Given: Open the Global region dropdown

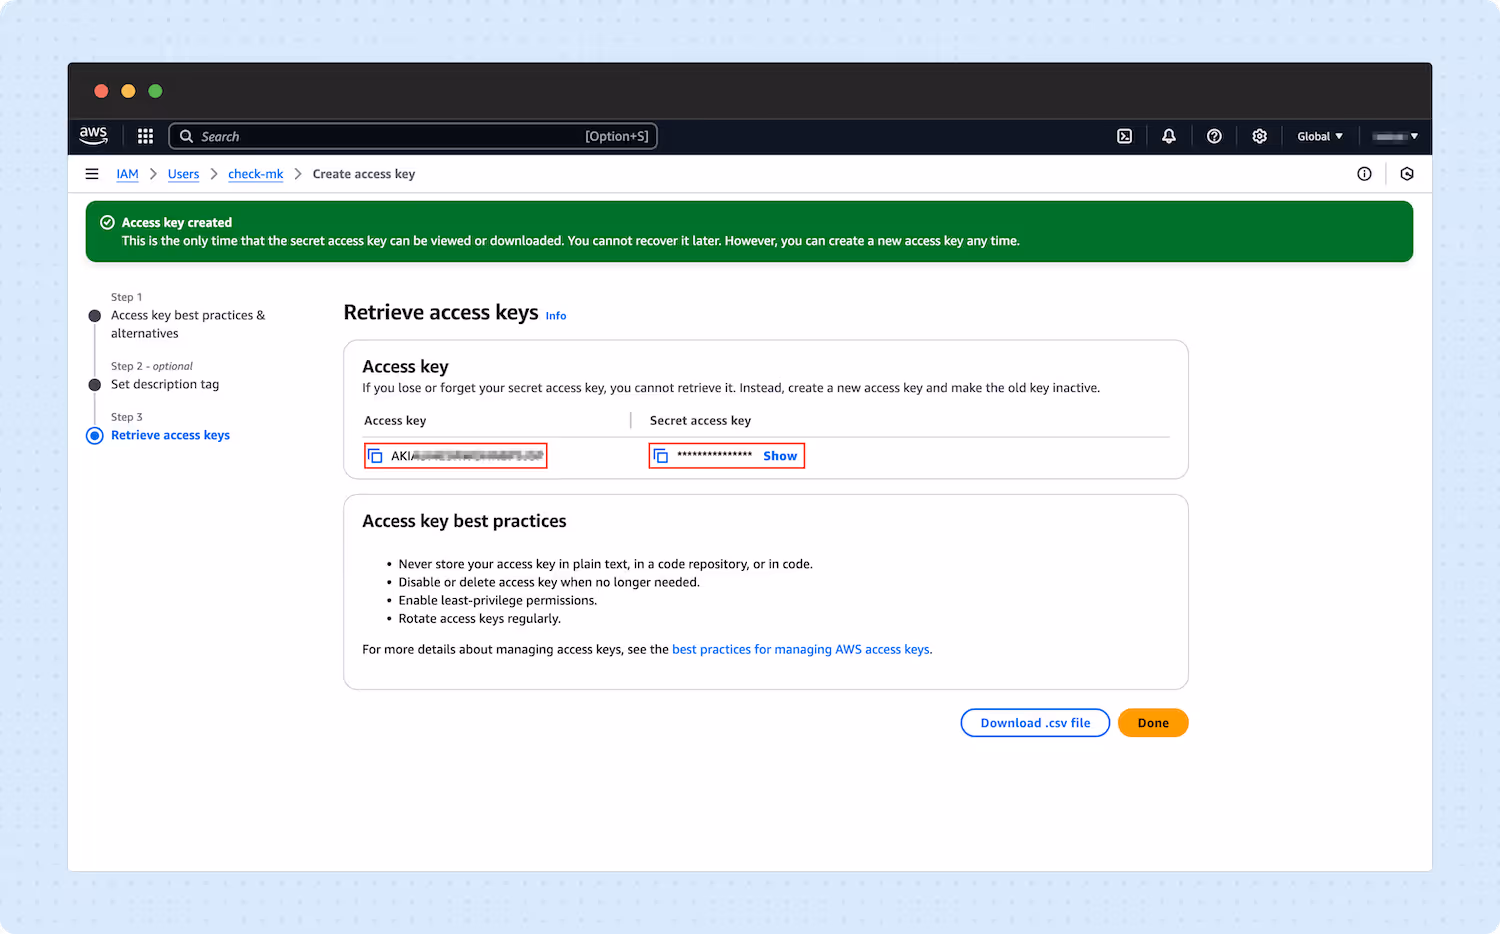Looking at the screenshot, I should [1319, 136].
